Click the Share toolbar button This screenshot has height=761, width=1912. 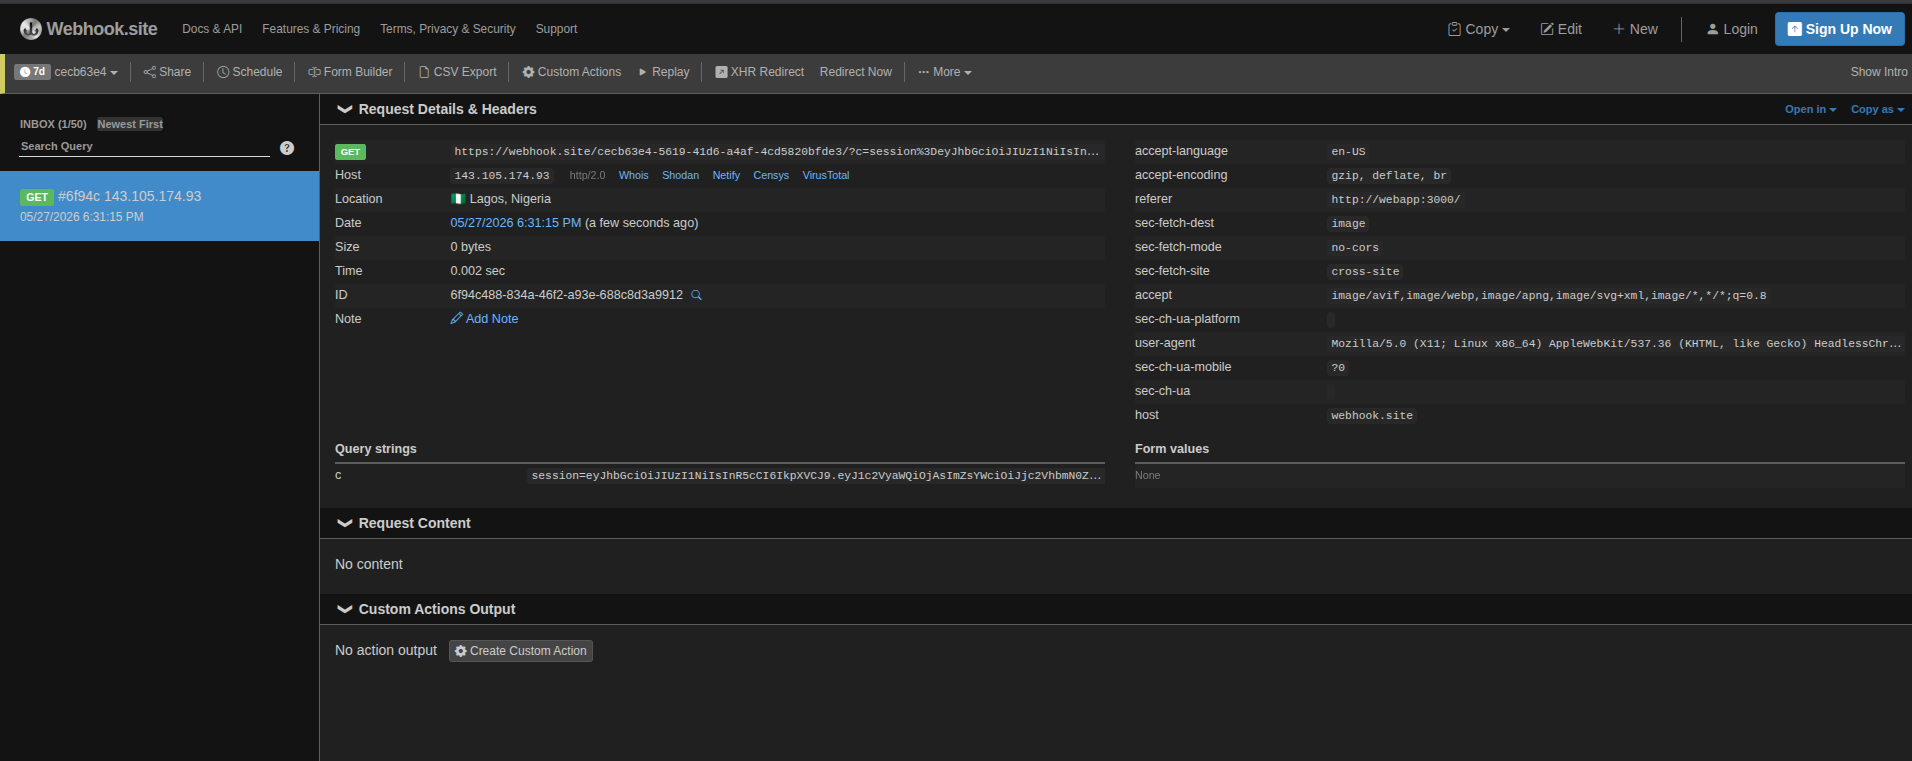click(x=167, y=72)
